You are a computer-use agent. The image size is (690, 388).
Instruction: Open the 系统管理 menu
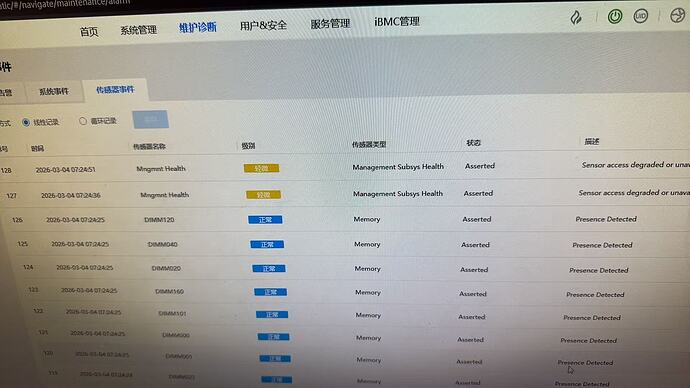click(139, 30)
